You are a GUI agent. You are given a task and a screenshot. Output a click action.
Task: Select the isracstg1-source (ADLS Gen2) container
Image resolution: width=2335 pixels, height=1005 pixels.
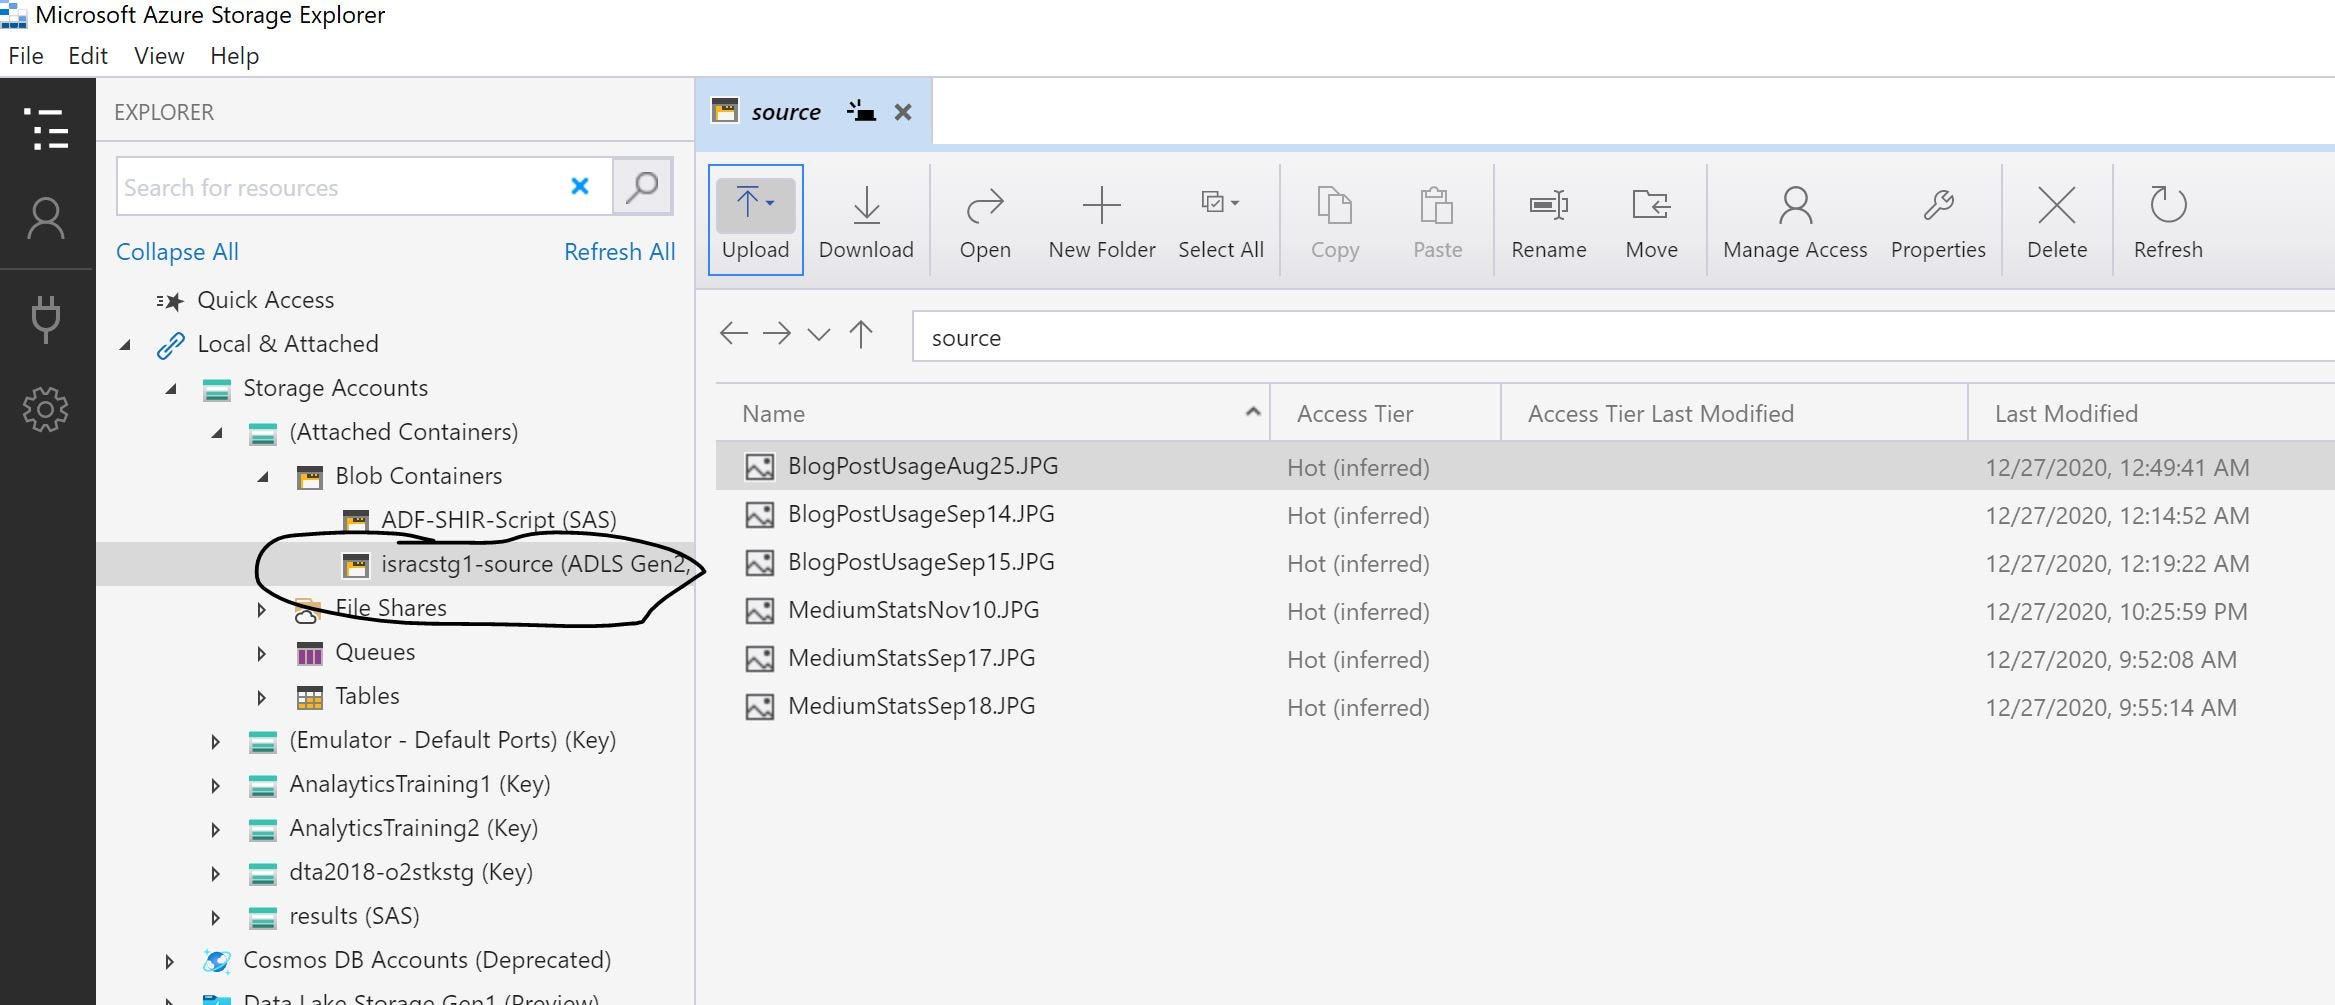click(x=536, y=564)
